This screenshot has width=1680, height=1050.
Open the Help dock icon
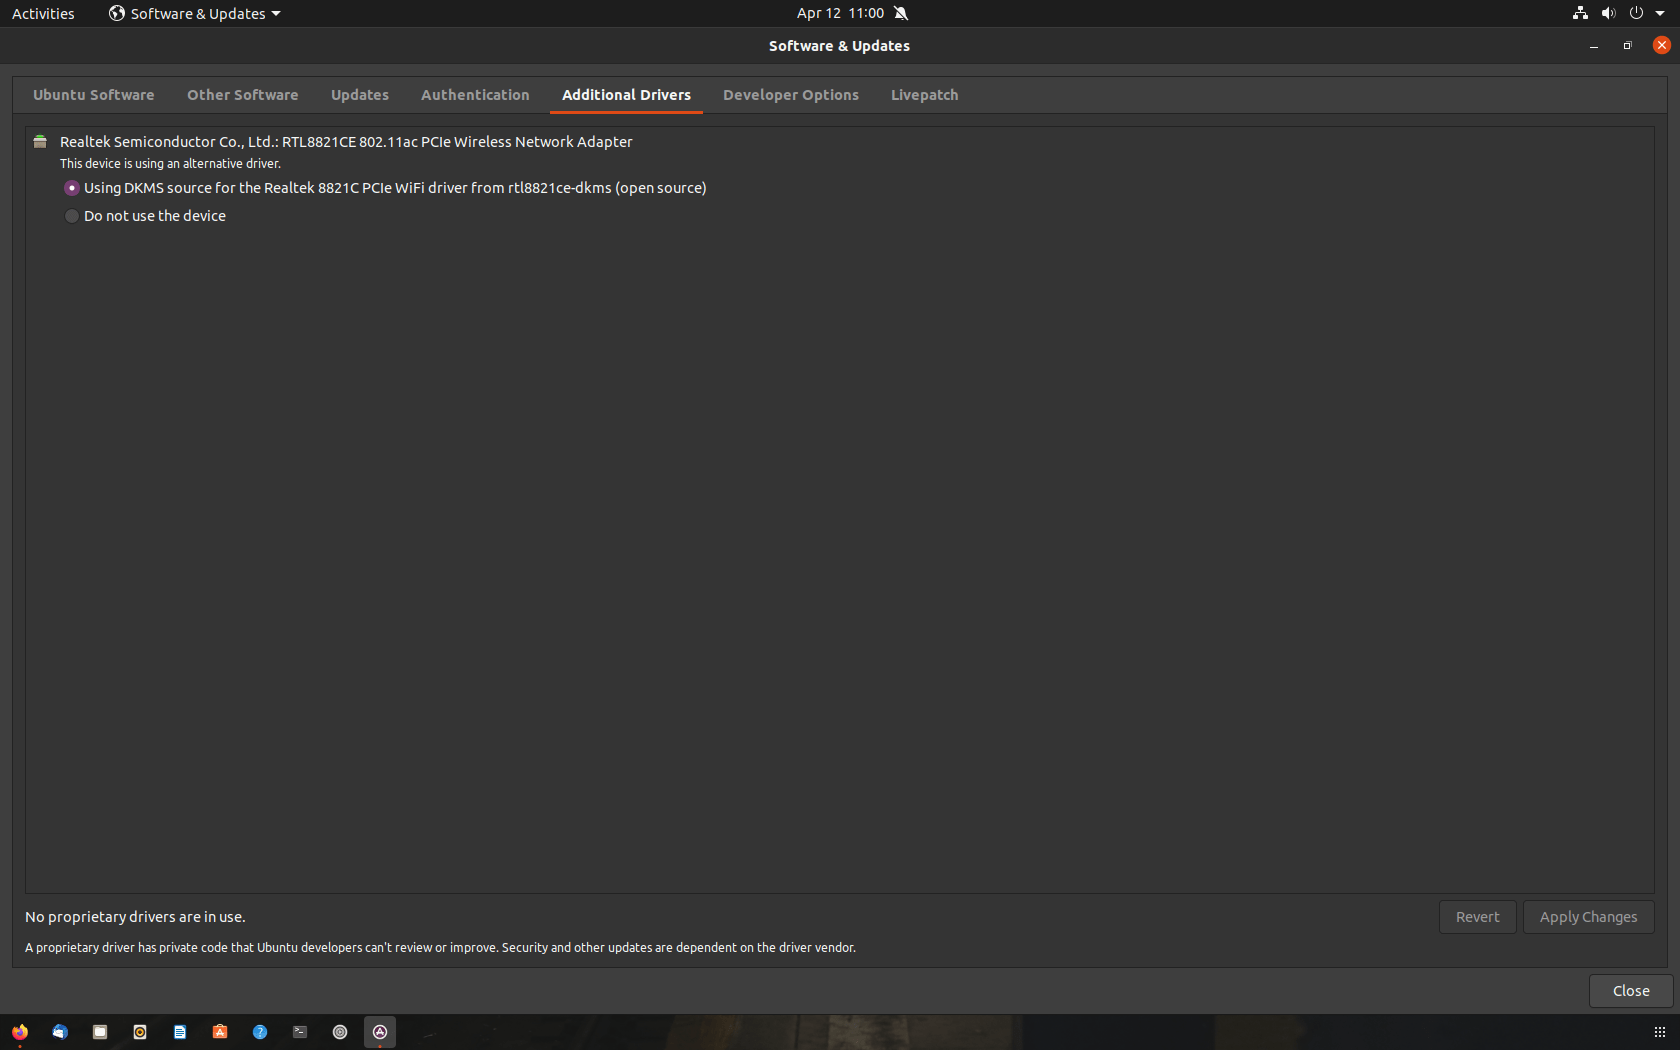[x=260, y=1032]
